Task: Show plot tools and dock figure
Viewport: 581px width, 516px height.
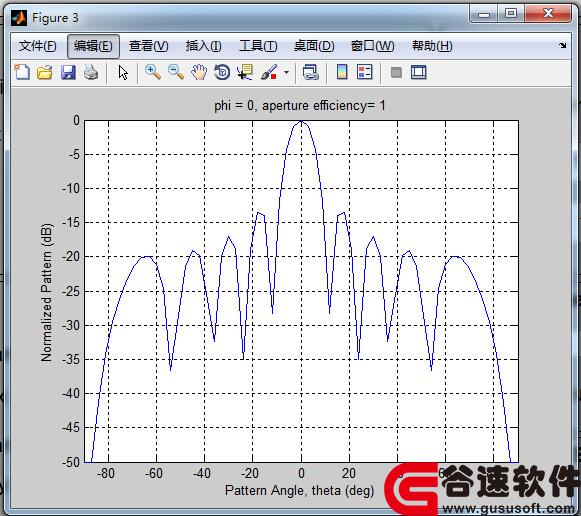Action: point(419,72)
